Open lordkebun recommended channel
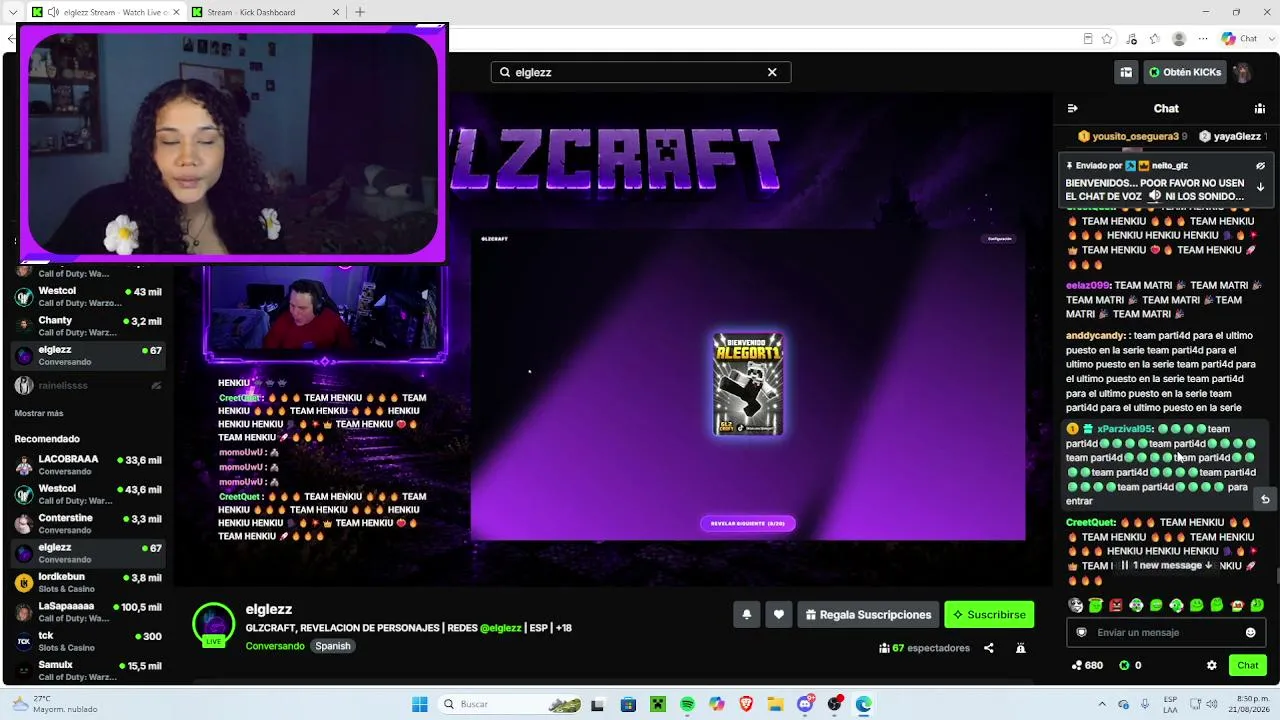 point(88,583)
